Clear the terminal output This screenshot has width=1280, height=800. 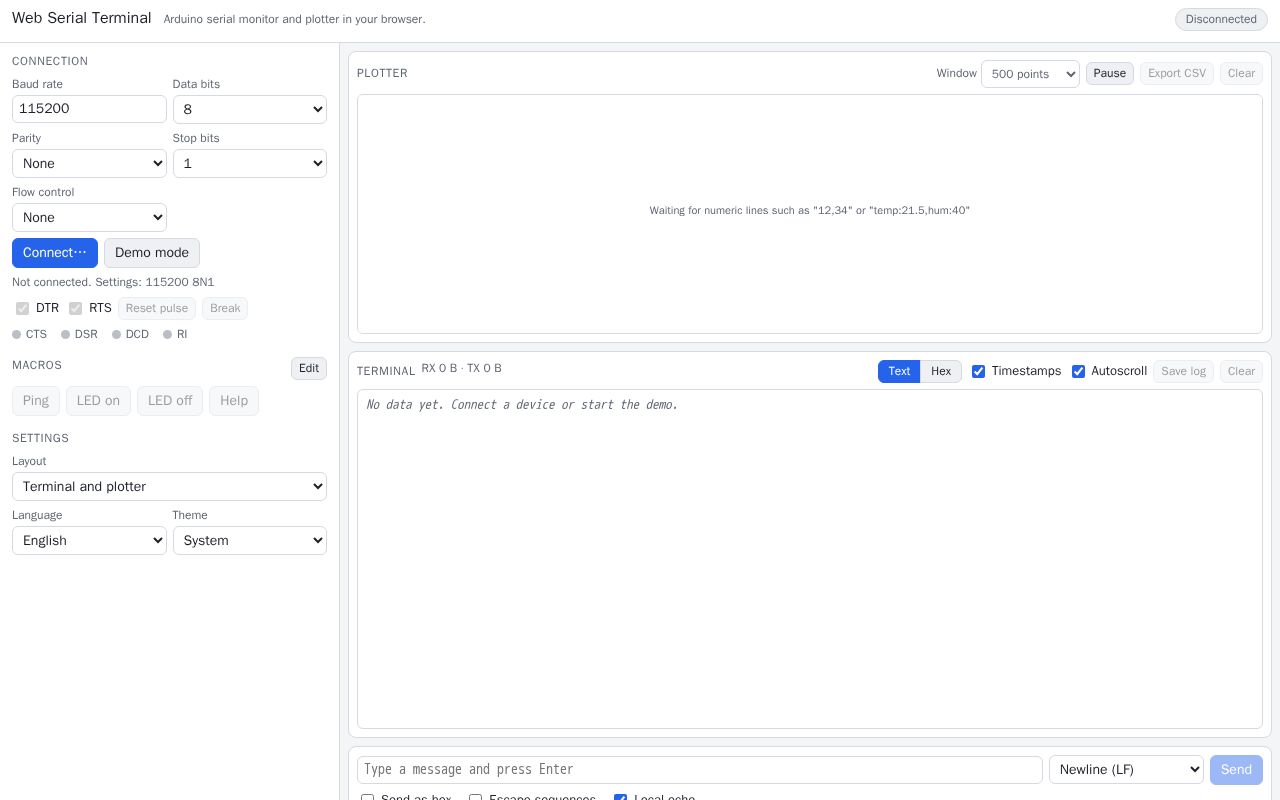click(x=1241, y=371)
